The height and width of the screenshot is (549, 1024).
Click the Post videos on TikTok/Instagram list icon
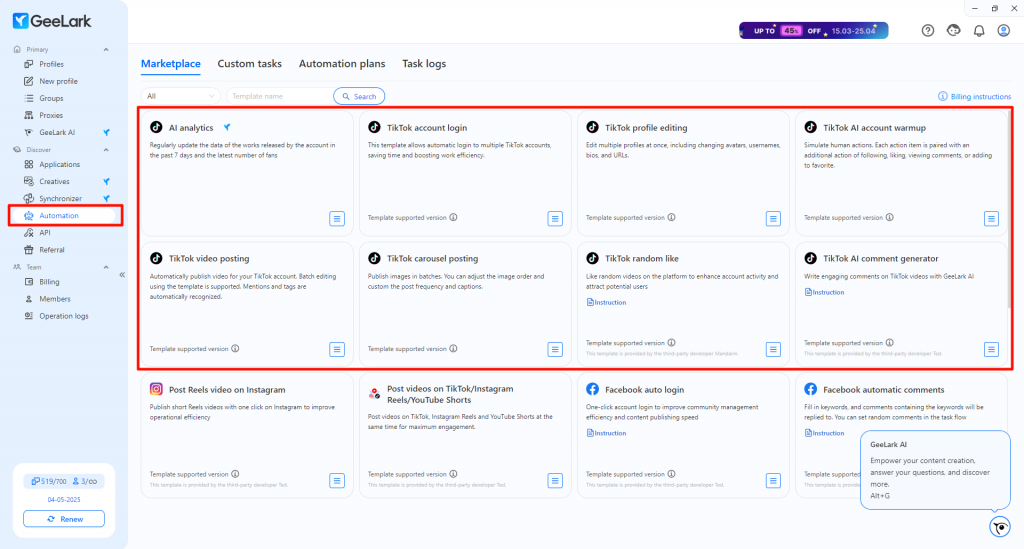555,481
